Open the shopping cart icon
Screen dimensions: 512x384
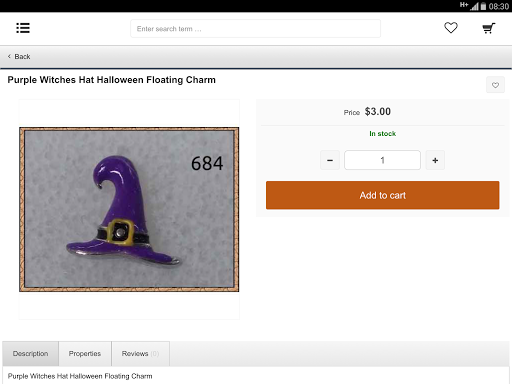tap(489, 28)
